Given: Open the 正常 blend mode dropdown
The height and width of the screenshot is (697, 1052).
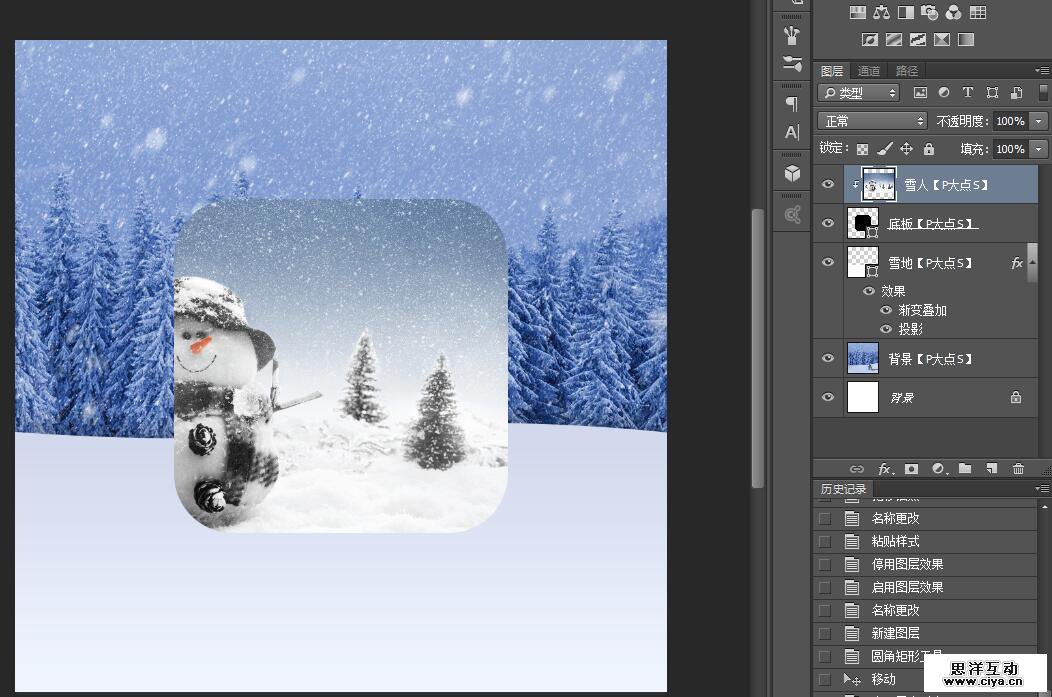Looking at the screenshot, I should point(873,121).
